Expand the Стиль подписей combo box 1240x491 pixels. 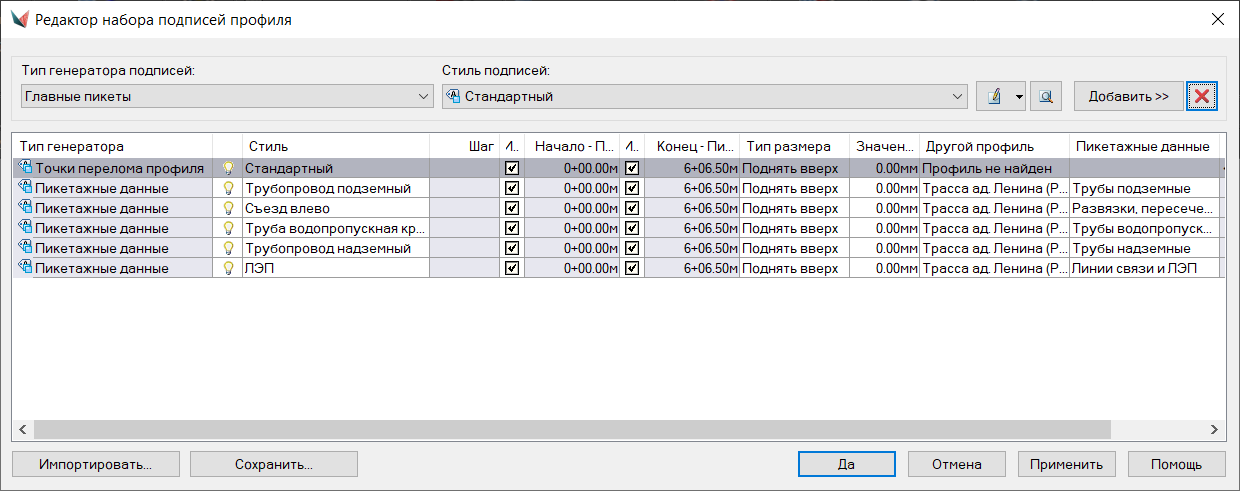tap(957, 97)
